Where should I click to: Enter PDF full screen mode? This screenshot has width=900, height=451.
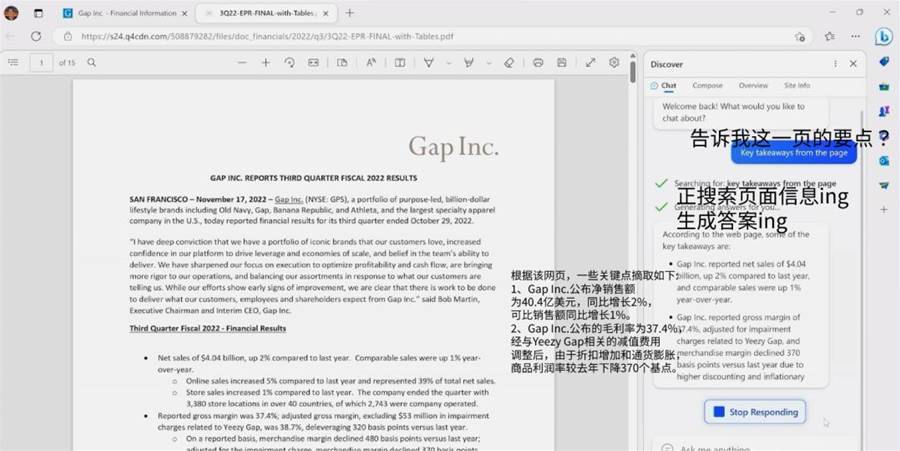(x=590, y=63)
